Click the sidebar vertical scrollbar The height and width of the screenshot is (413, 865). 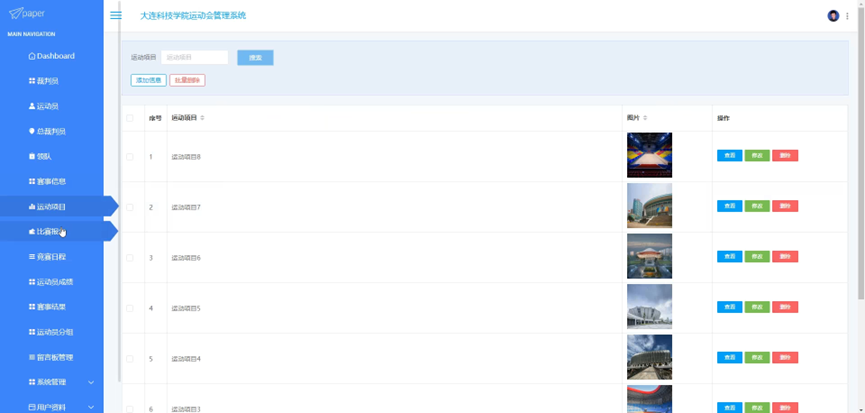(119, 191)
